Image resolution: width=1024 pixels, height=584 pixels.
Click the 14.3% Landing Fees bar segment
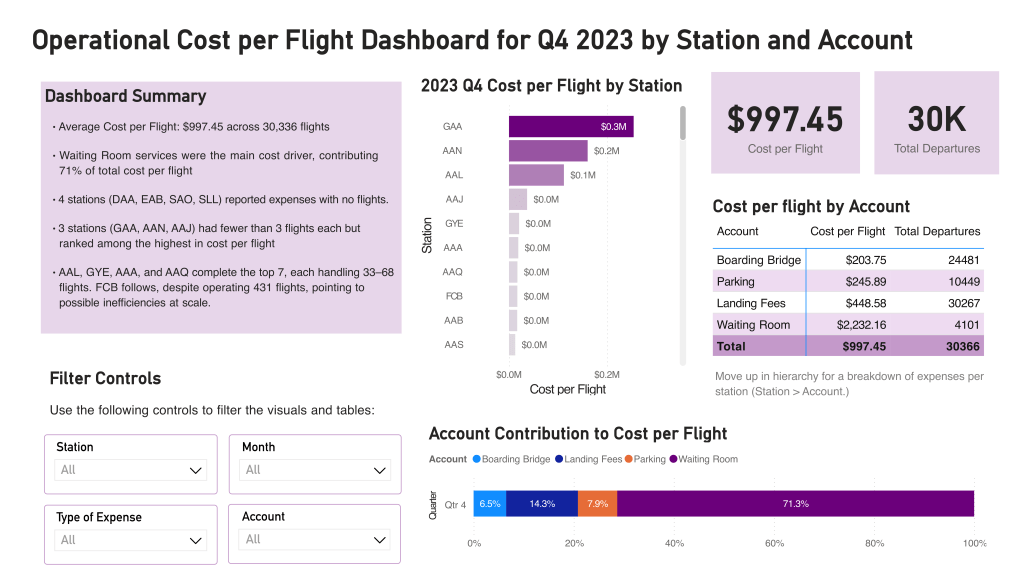point(542,504)
